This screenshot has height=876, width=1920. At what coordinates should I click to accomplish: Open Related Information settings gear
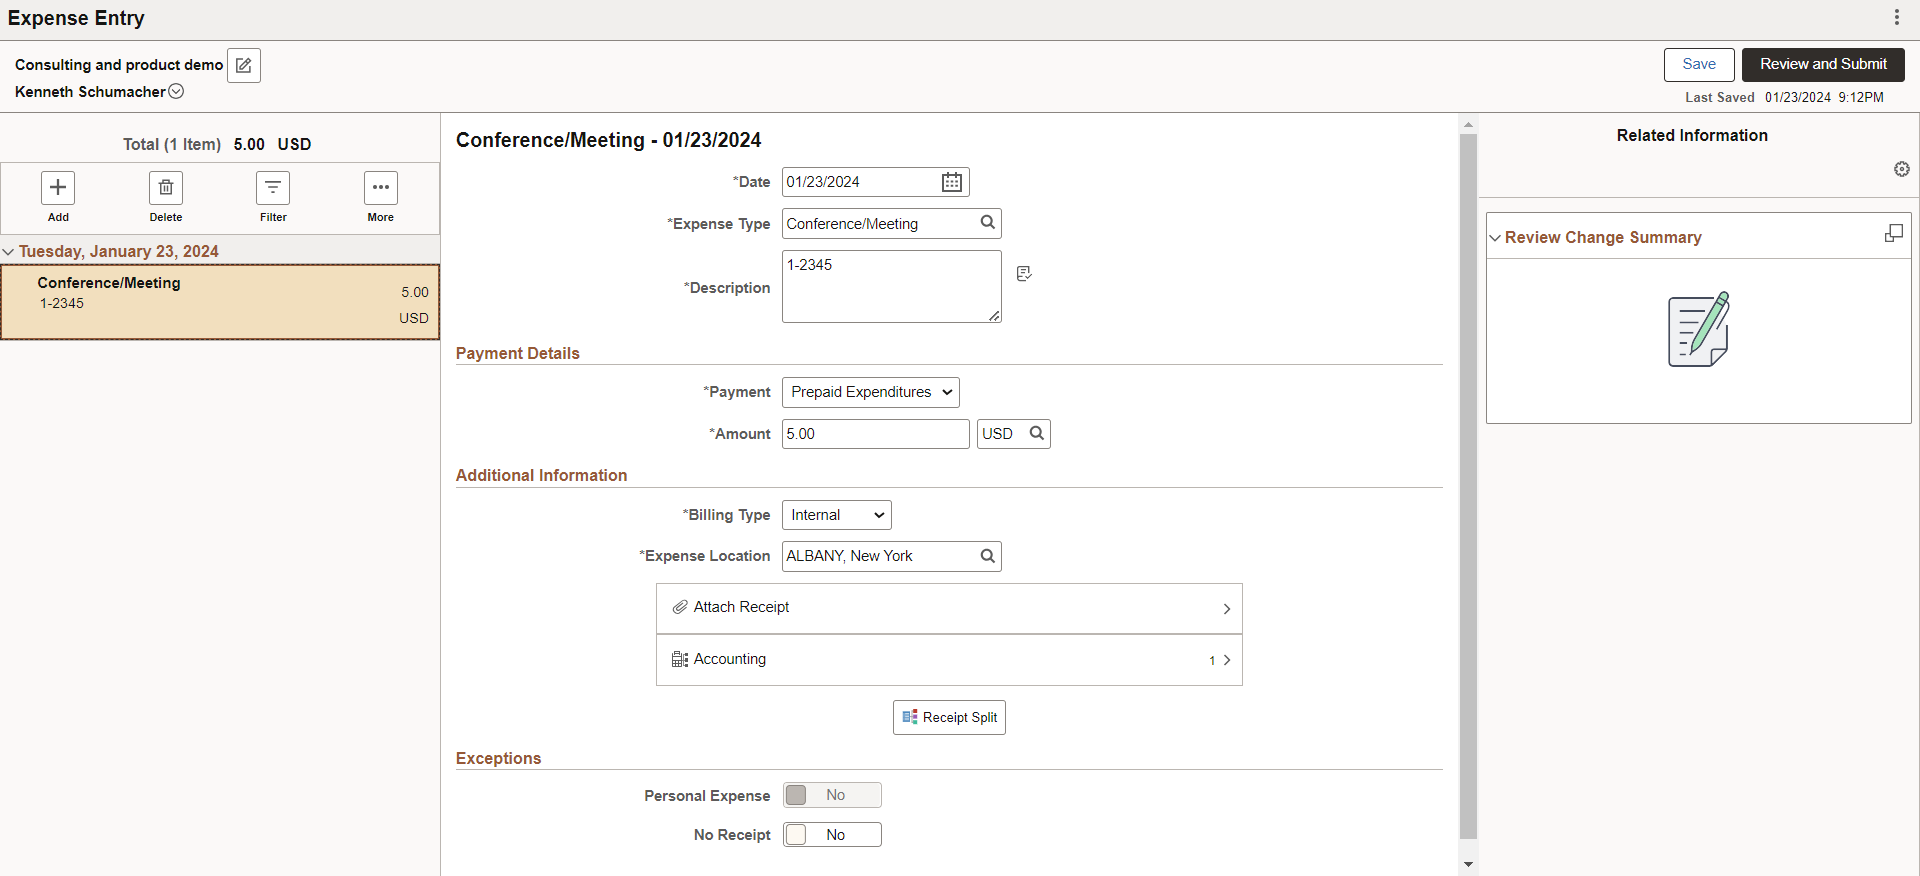coord(1902,169)
